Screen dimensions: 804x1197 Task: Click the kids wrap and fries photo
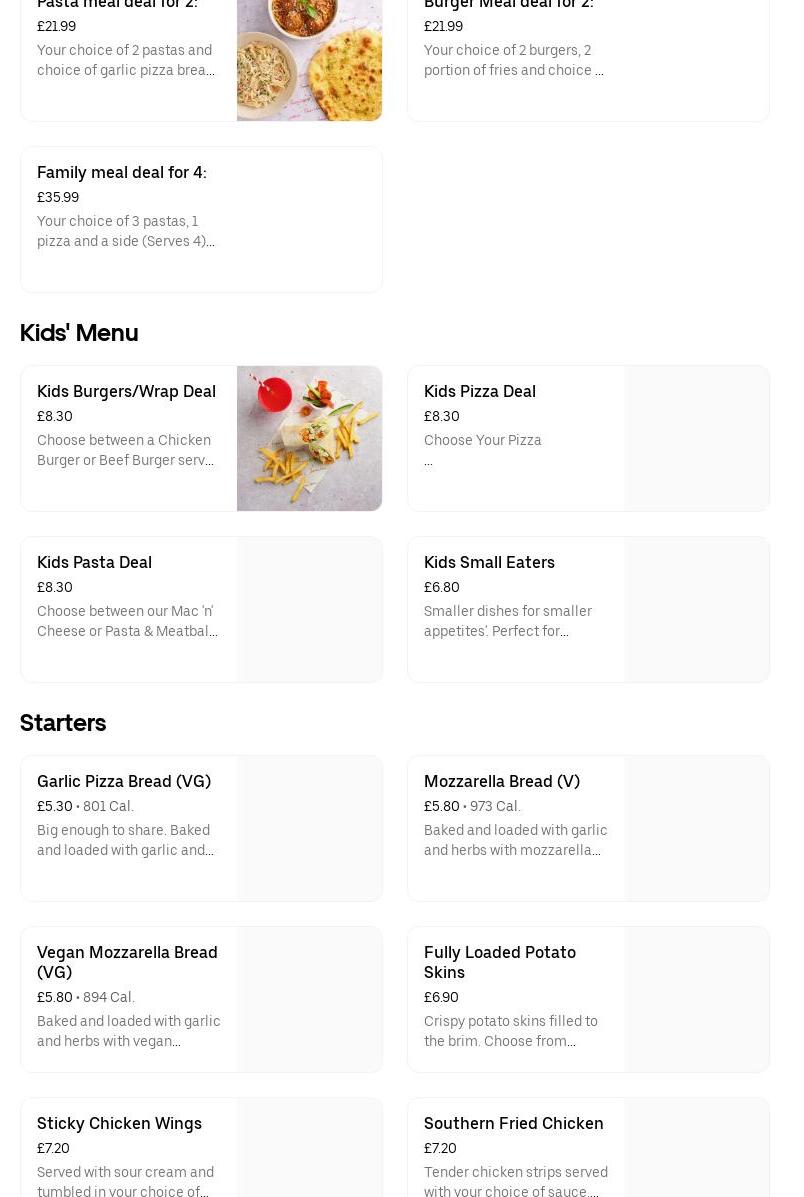pyautogui.click(x=309, y=438)
